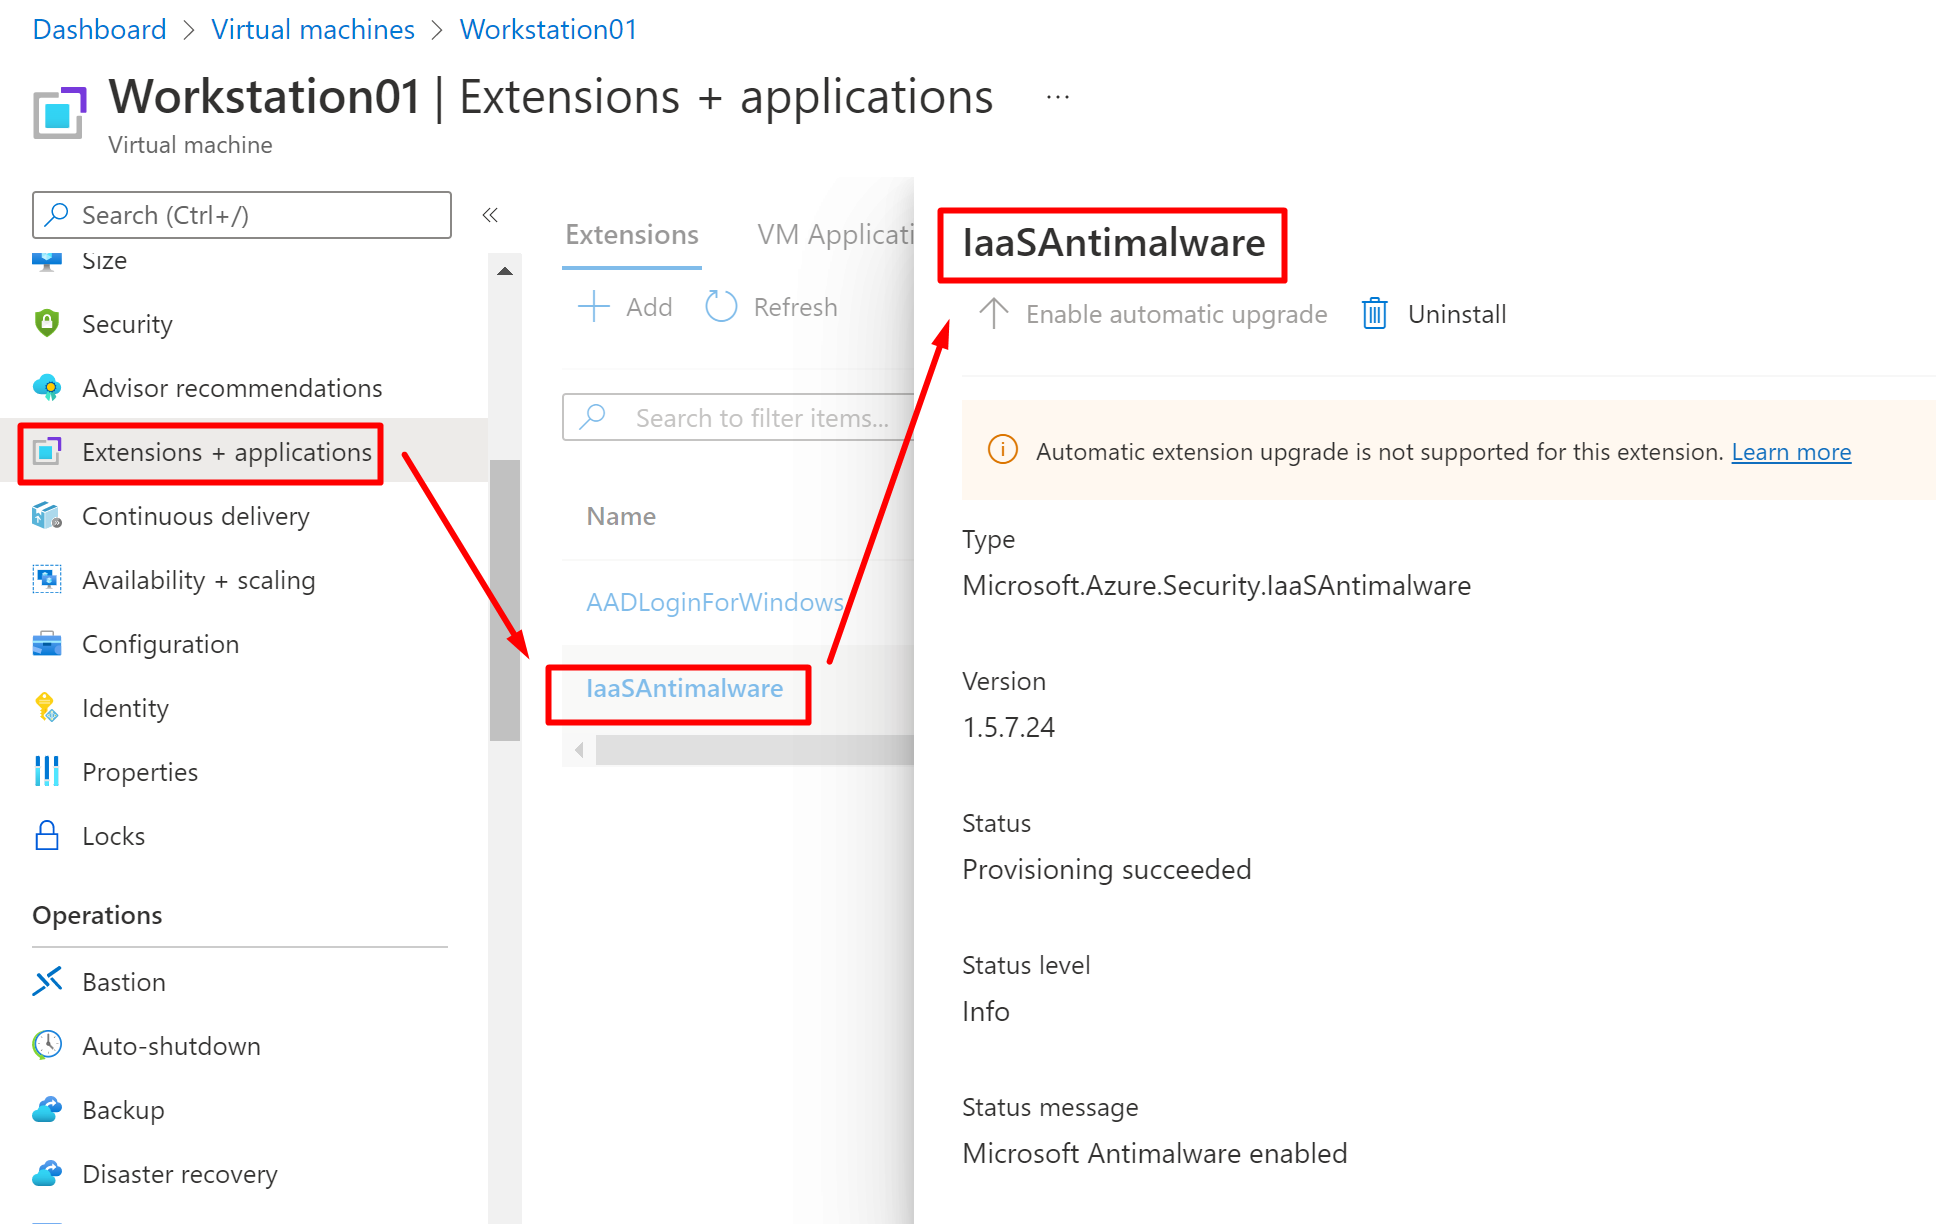Screen dimensions: 1936x1224
Task: Open the Learn more link
Action: 1791,452
